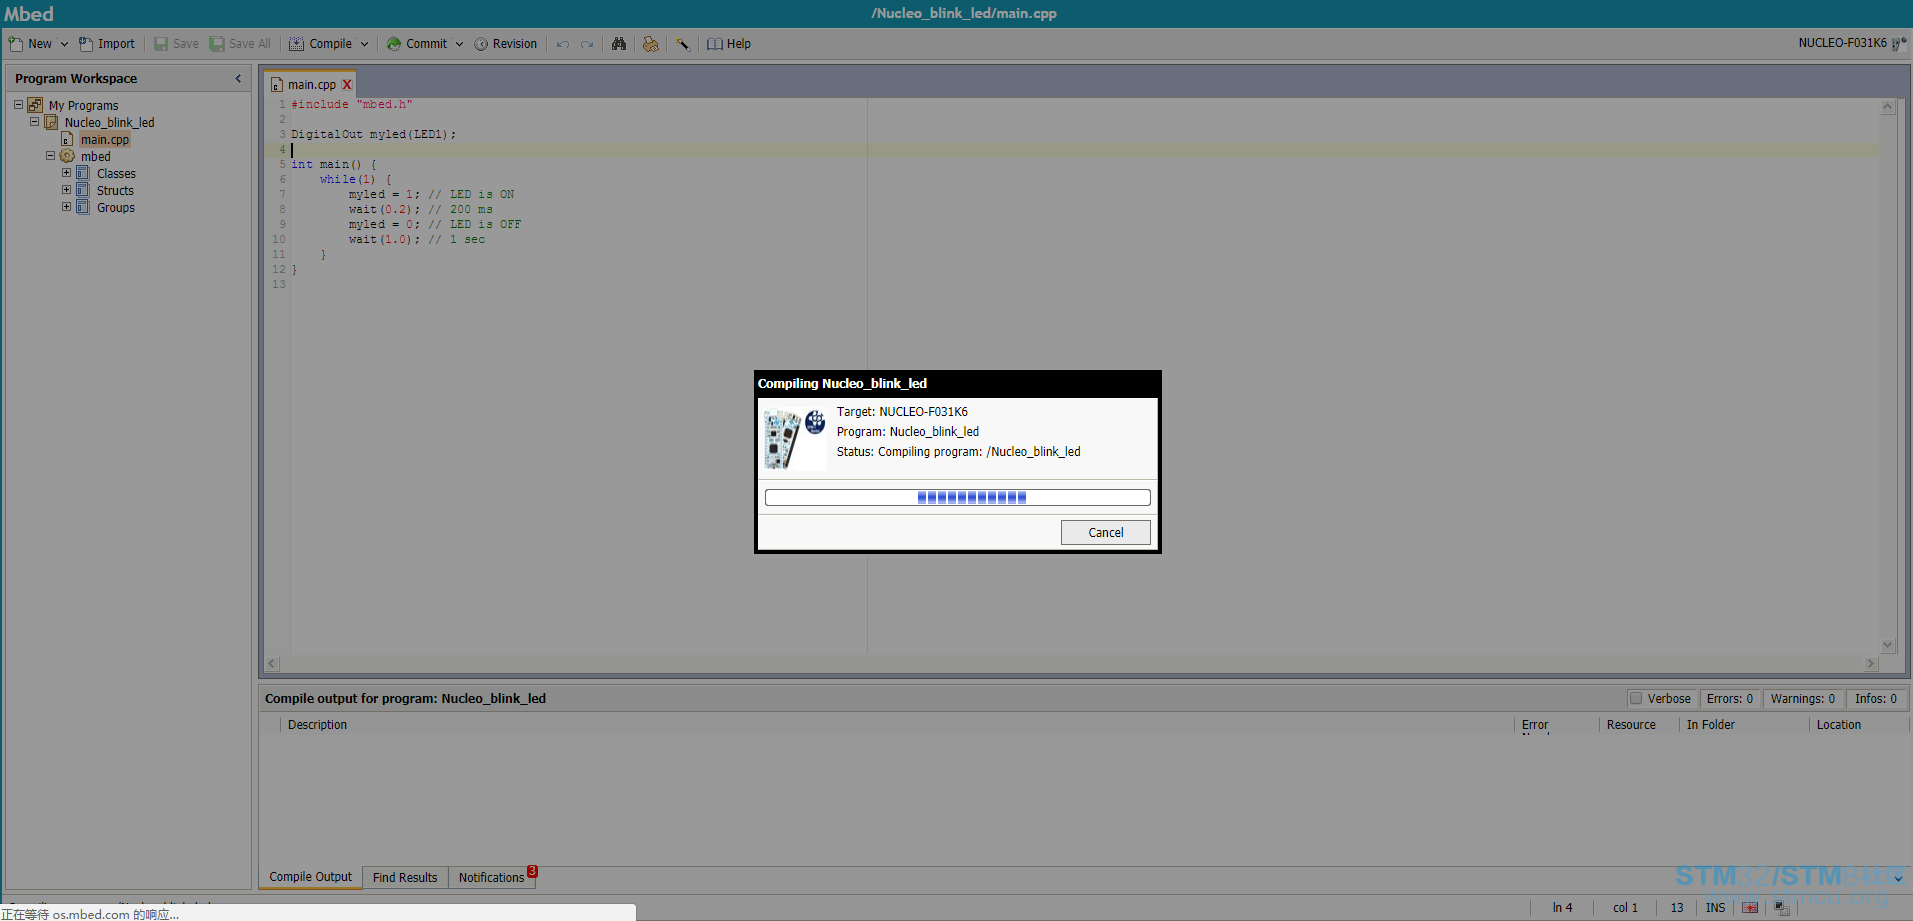Click the NUCLEO-F031K6 target selector text
1913x921 pixels.
1842,43
